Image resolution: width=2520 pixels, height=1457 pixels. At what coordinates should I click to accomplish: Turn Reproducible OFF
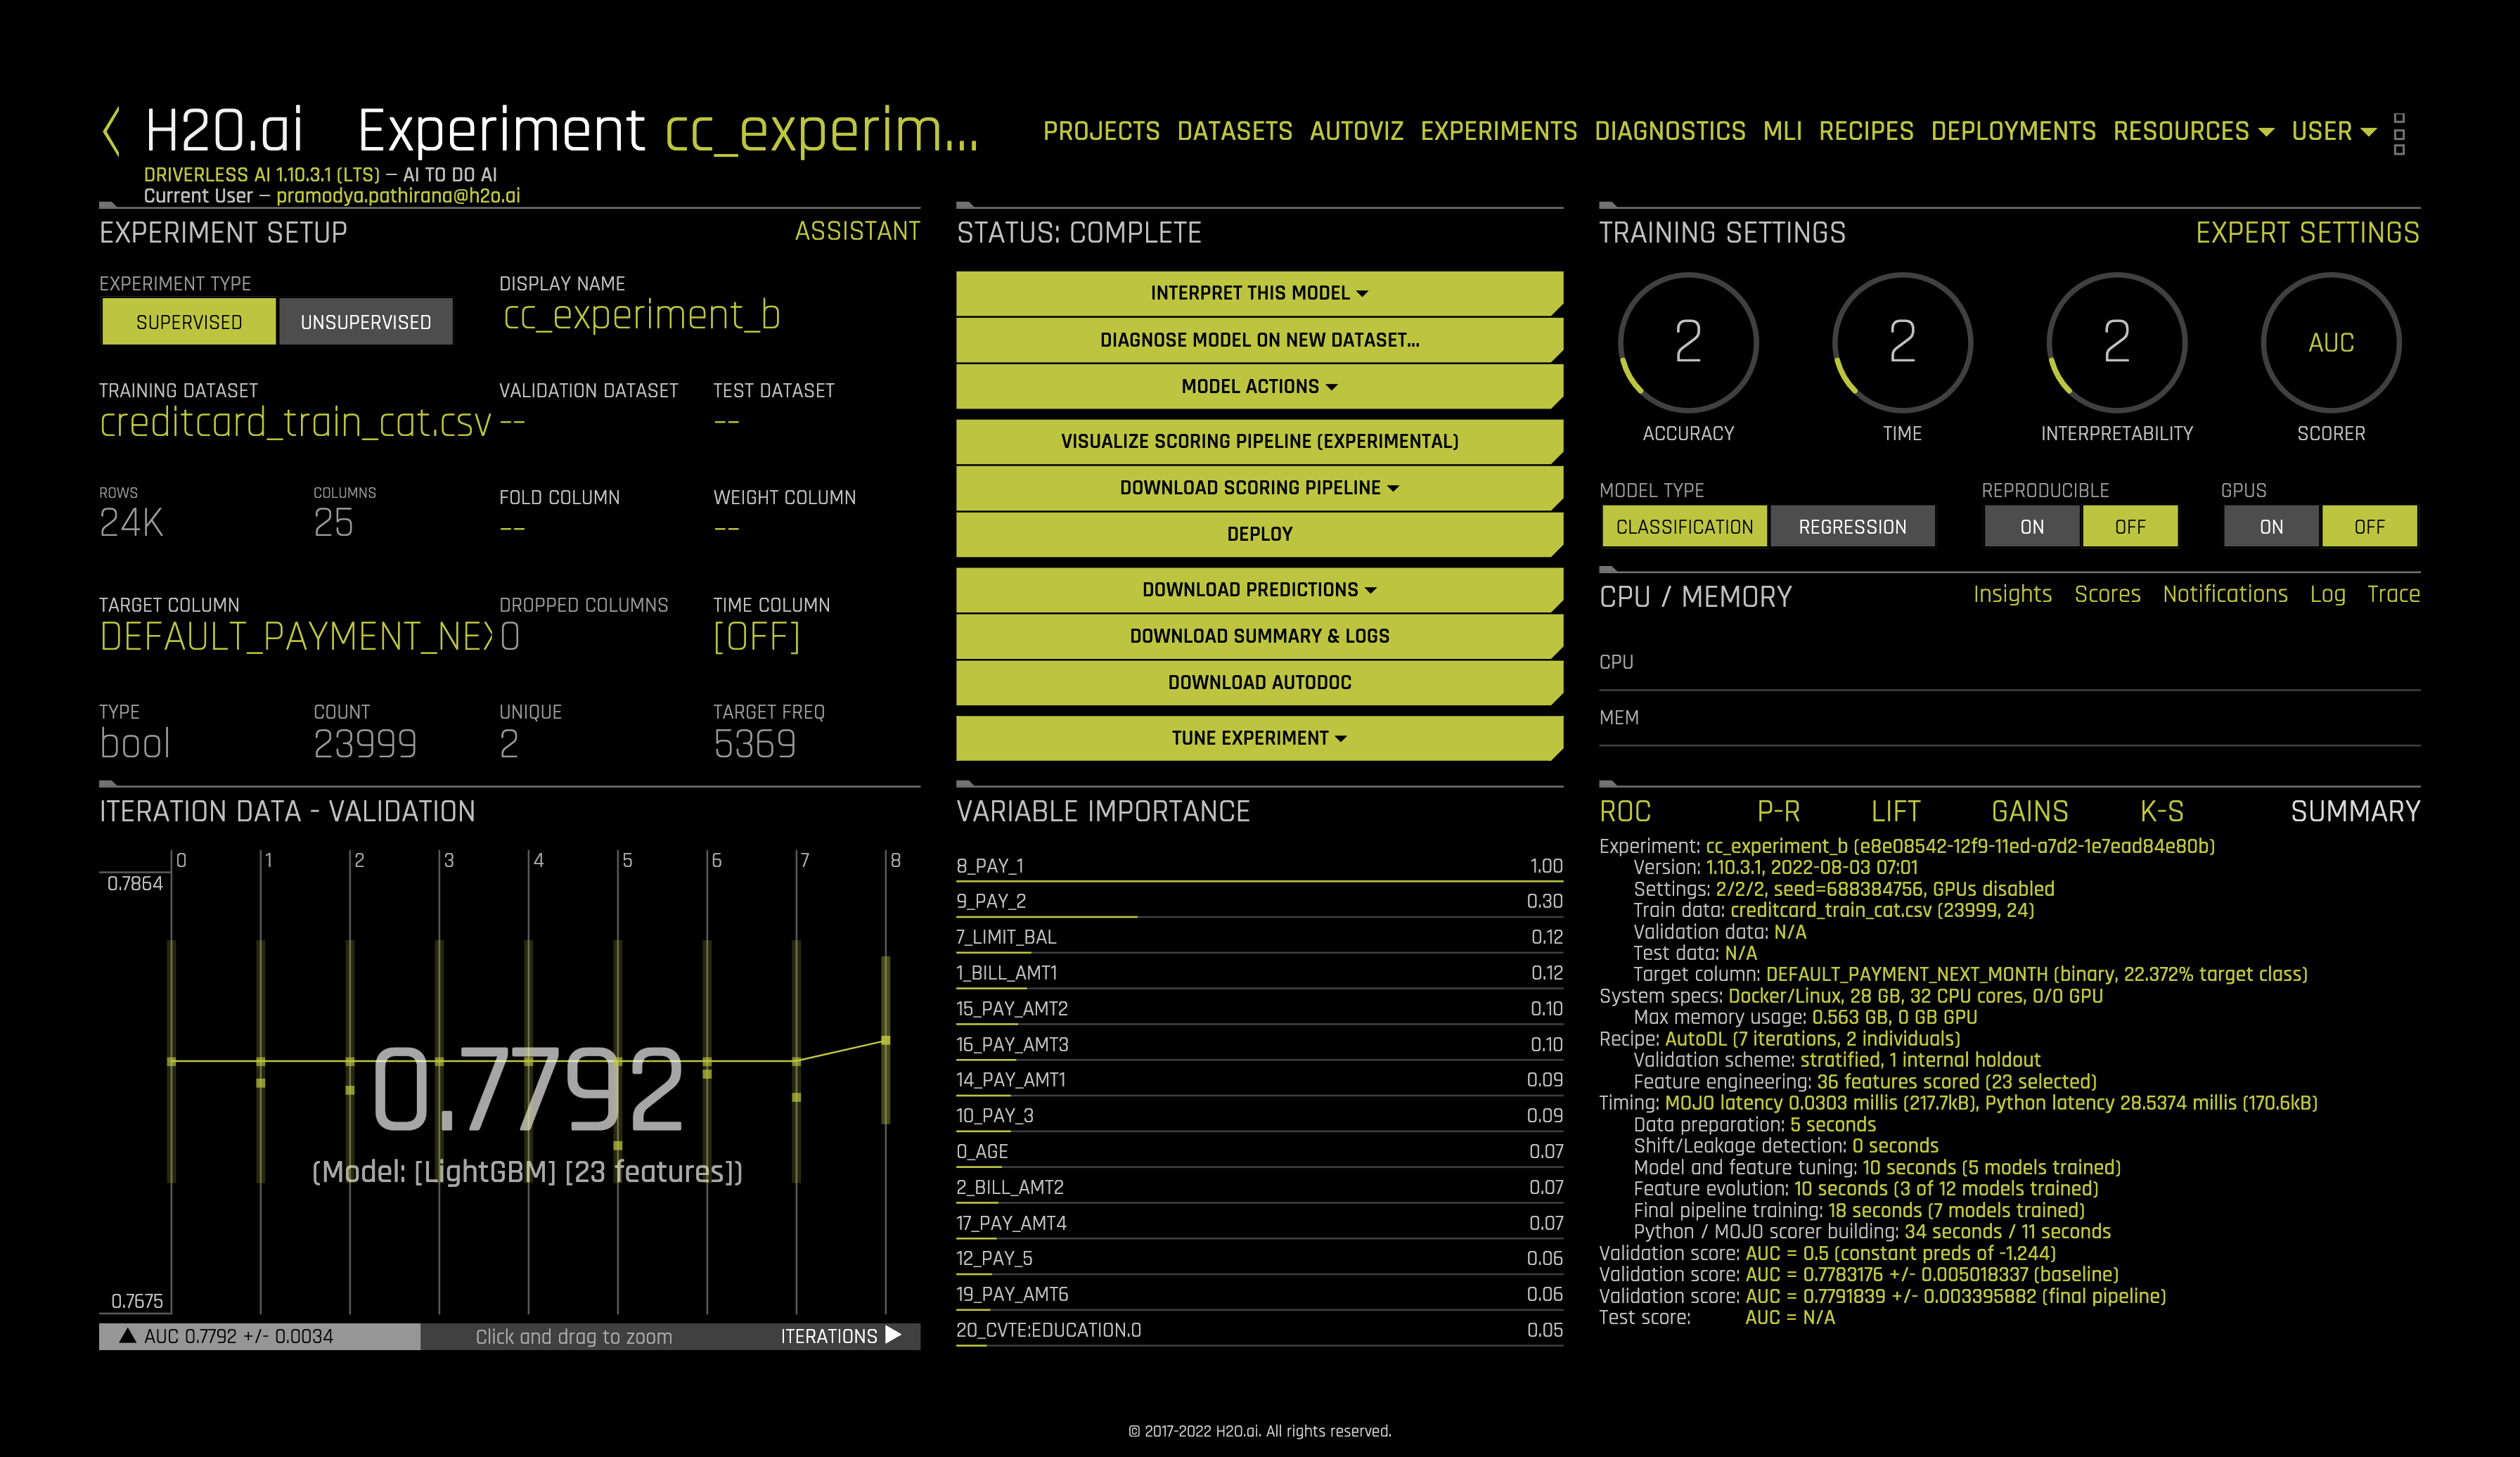click(2130, 526)
